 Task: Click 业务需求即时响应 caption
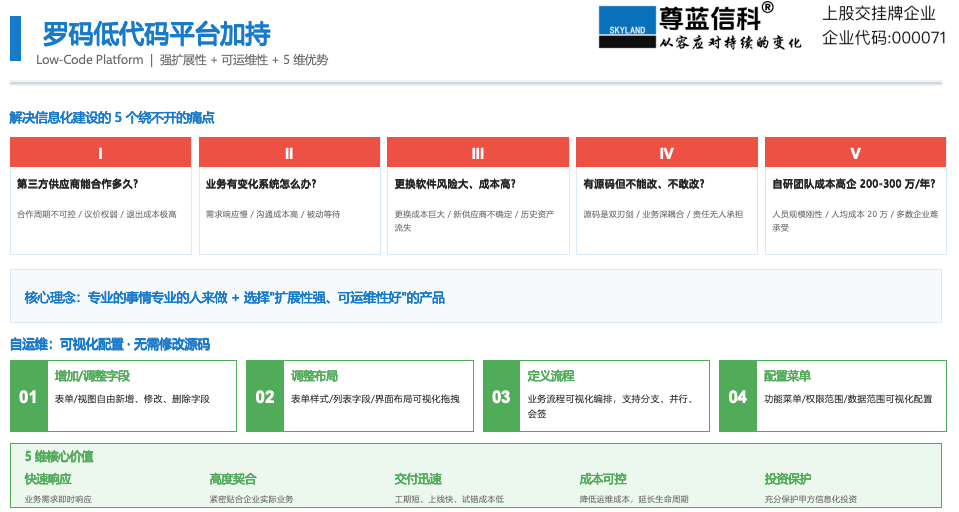coord(58,499)
